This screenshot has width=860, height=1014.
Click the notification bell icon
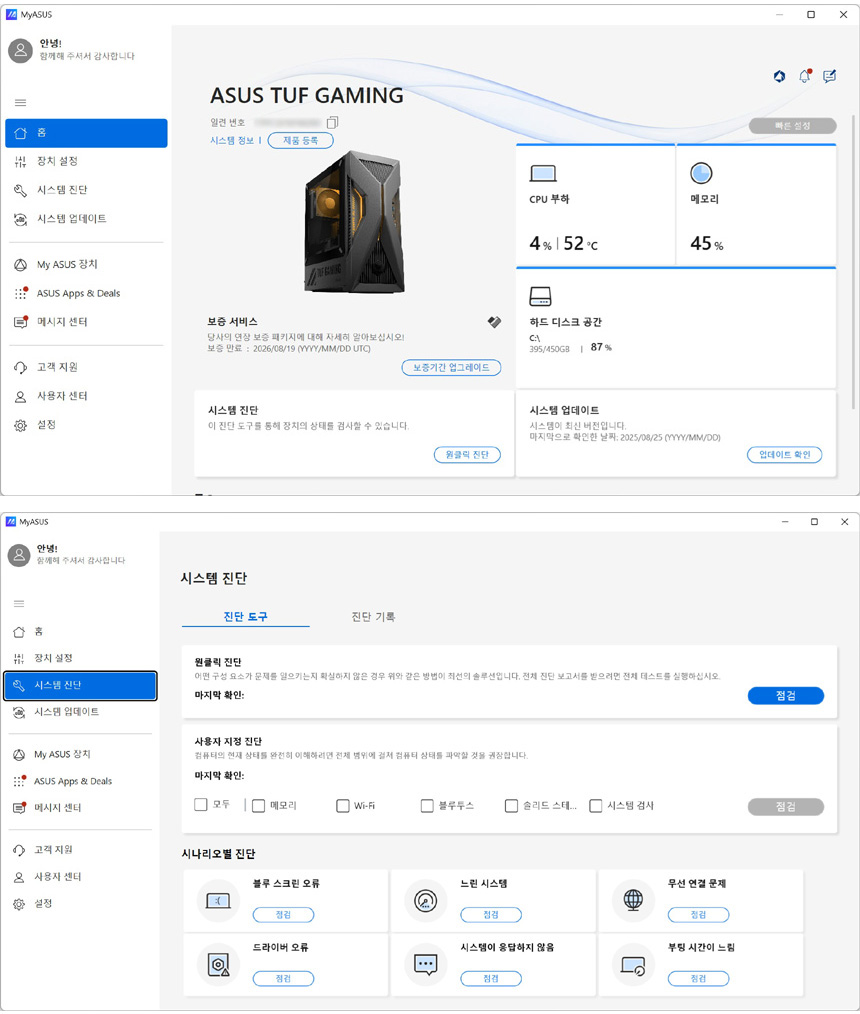[804, 76]
